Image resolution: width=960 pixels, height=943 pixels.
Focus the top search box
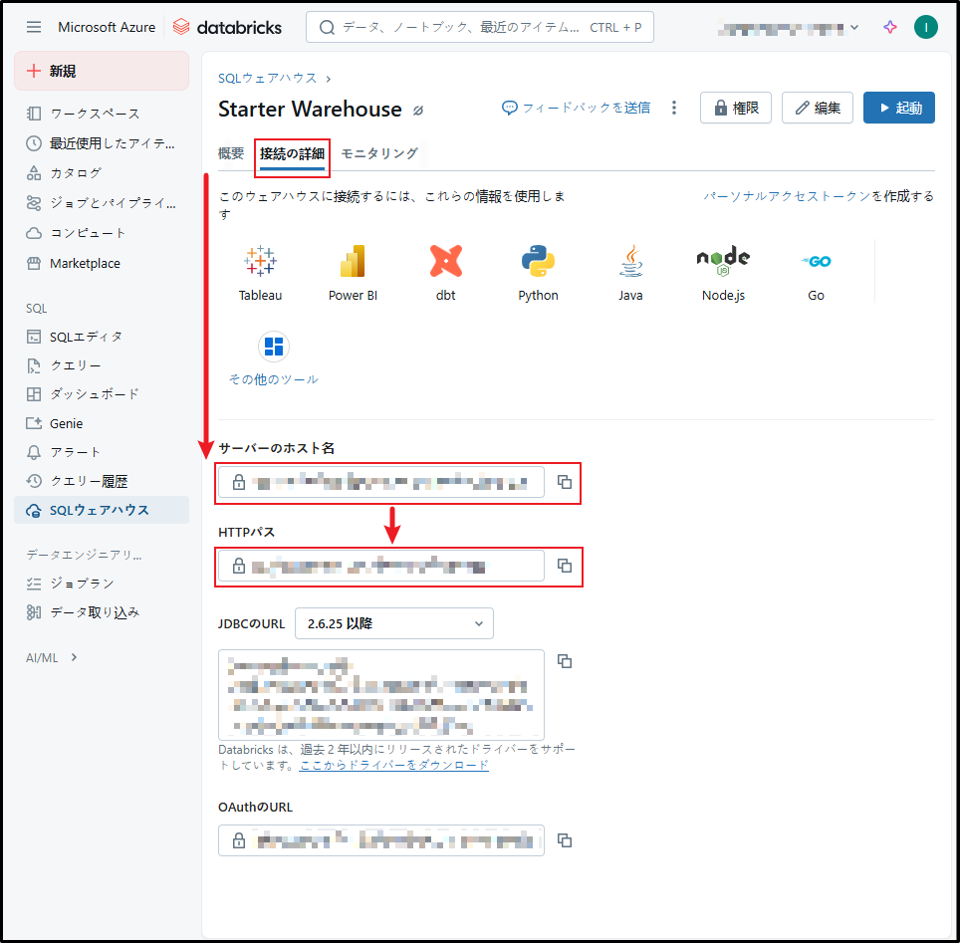(479, 28)
